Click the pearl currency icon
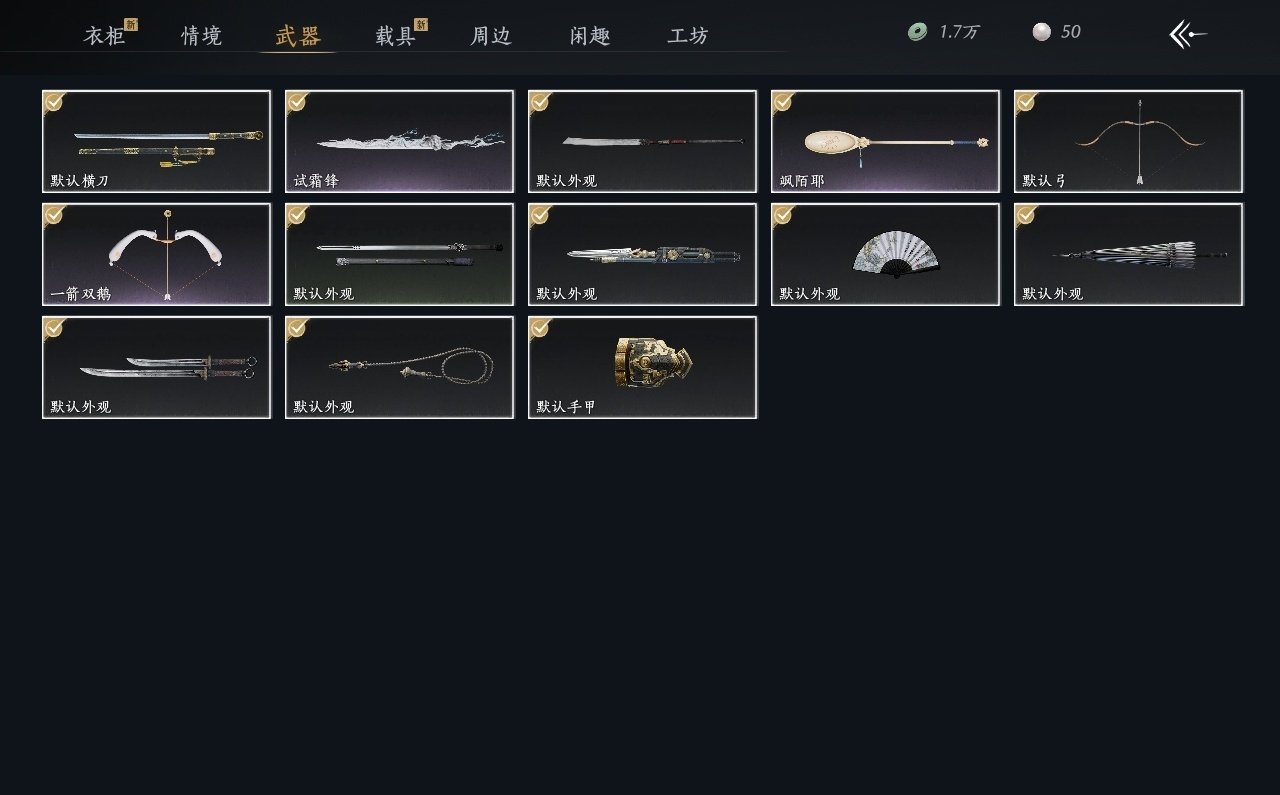 [1042, 32]
